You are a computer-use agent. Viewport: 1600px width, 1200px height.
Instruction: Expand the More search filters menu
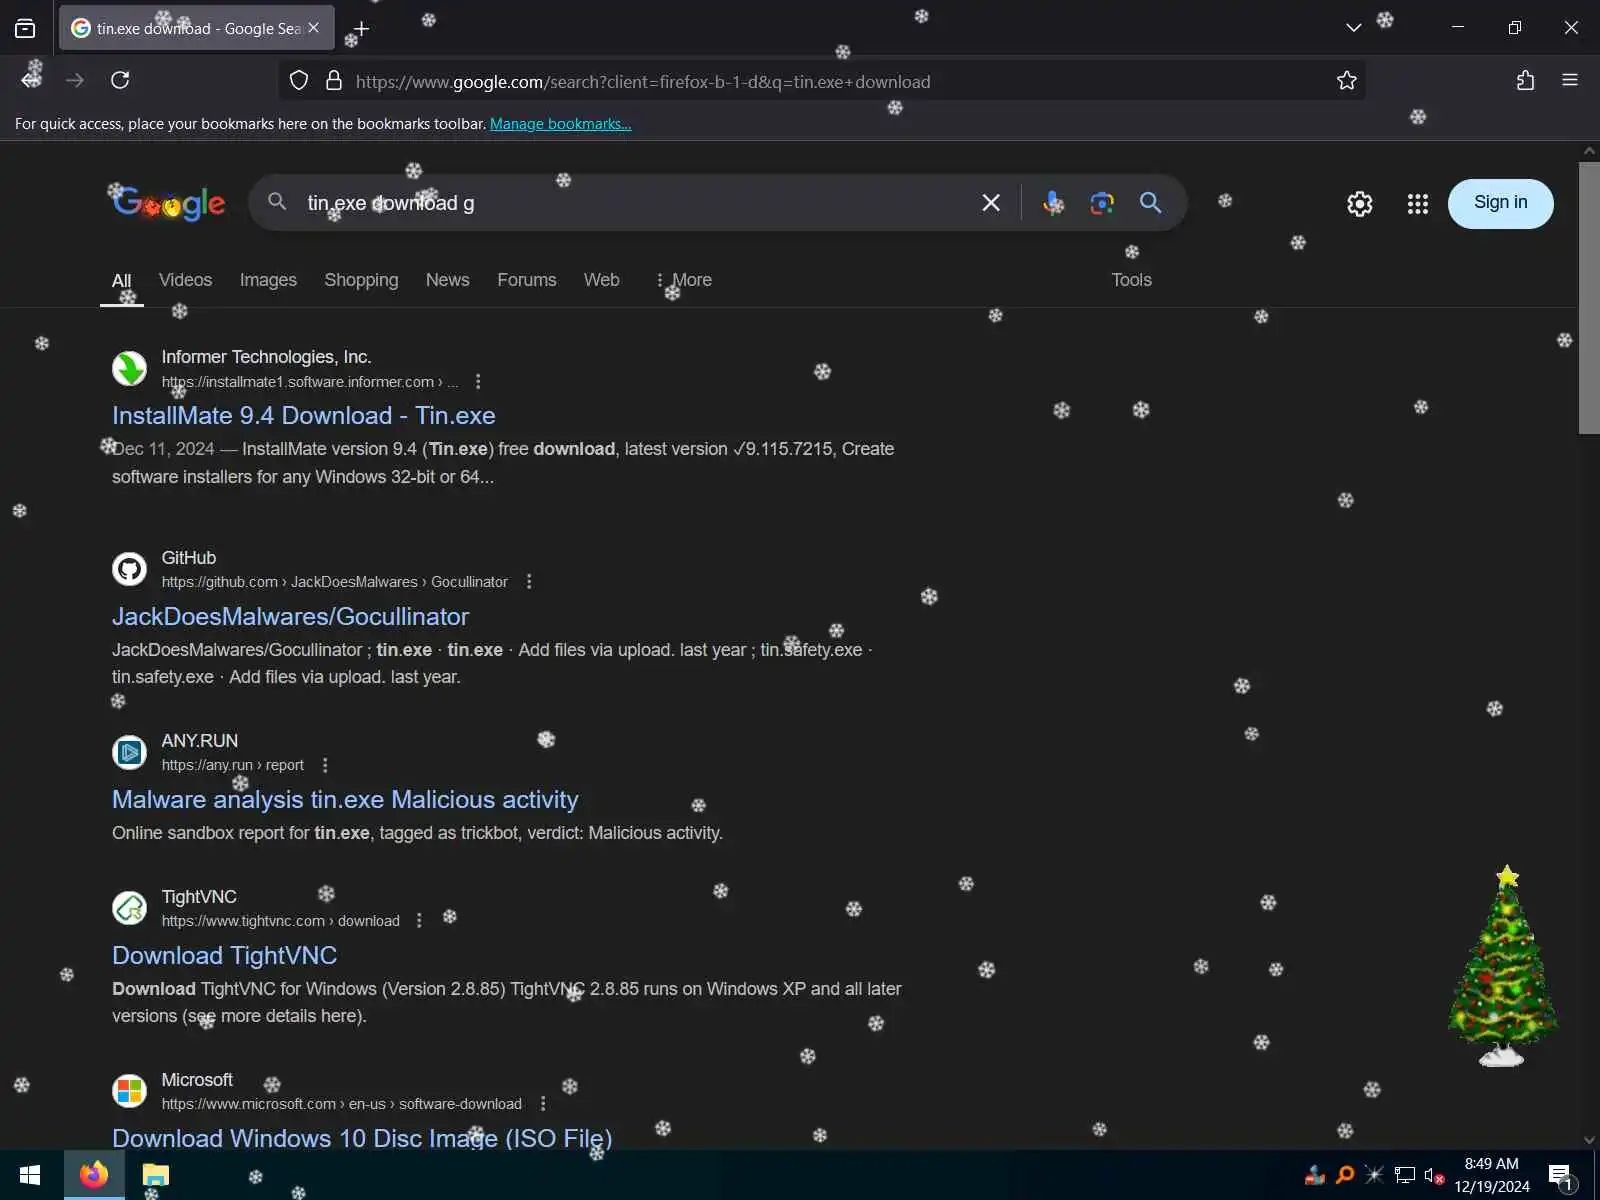click(x=684, y=280)
